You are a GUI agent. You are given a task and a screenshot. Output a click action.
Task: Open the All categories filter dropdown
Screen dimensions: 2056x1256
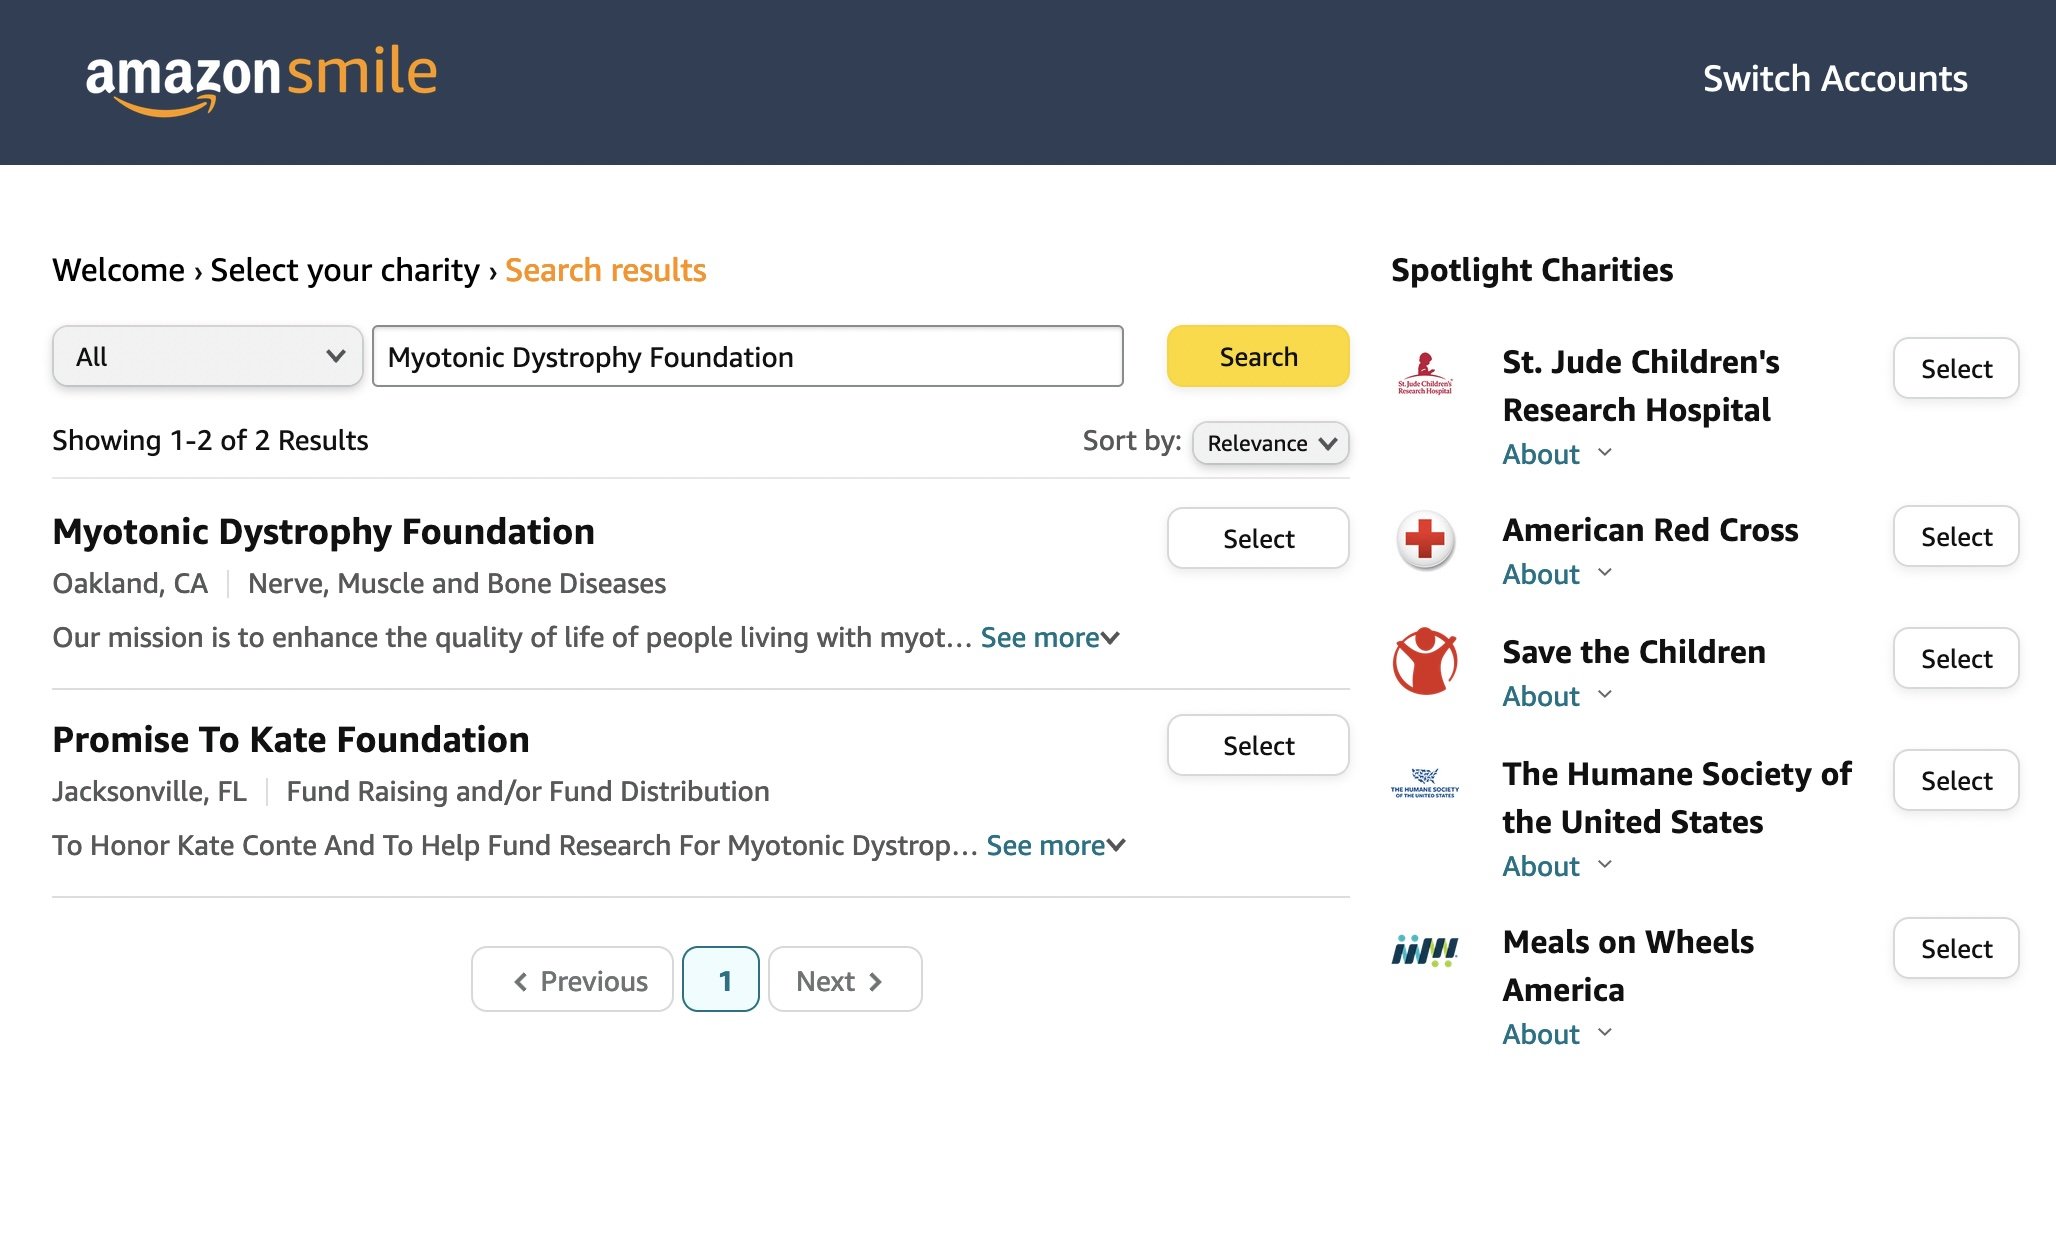pos(206,355)
